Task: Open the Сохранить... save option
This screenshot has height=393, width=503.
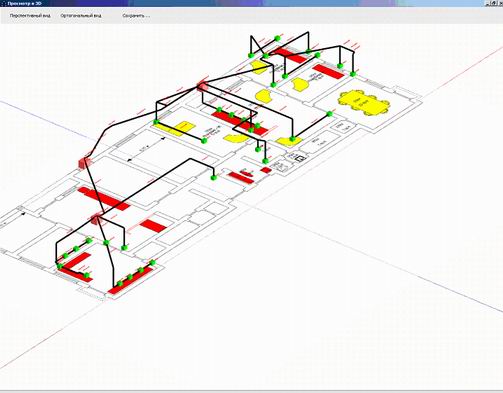Action: click(x=136, y=16)
